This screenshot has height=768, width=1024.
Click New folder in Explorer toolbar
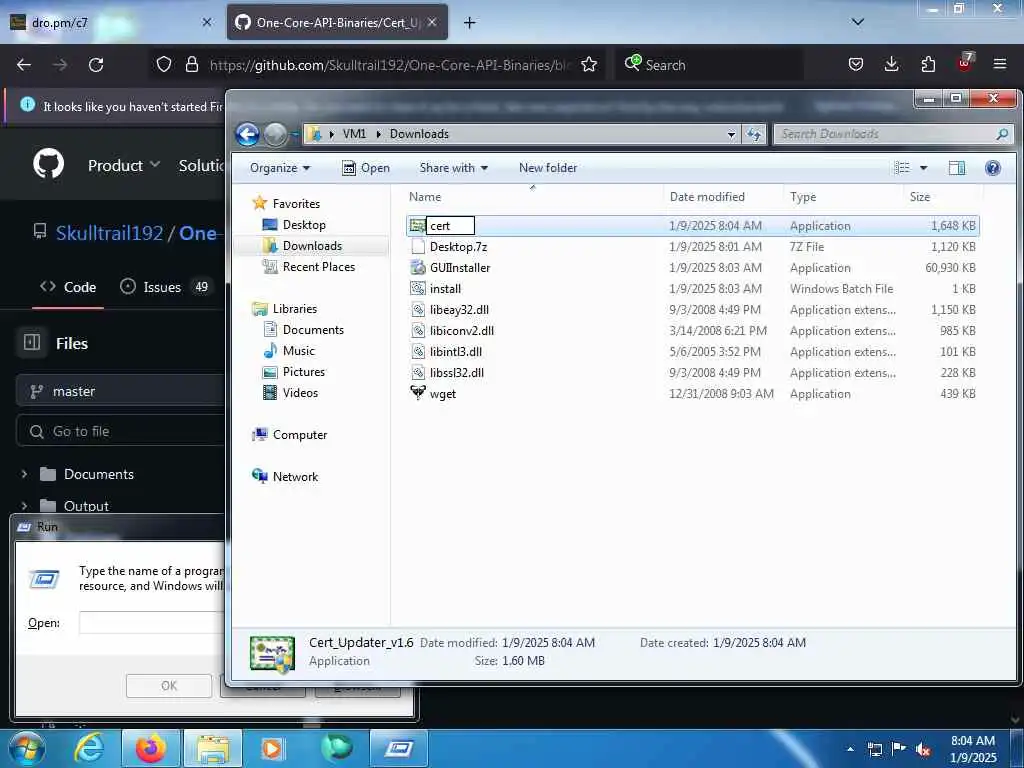pos(548,168)
